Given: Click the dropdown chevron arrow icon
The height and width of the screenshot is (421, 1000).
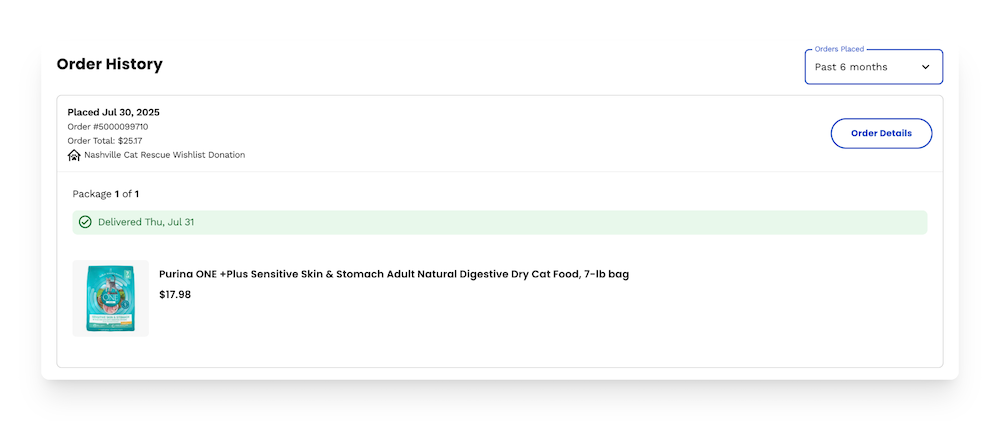Looking at the screenshot, I should click(925, 67).
